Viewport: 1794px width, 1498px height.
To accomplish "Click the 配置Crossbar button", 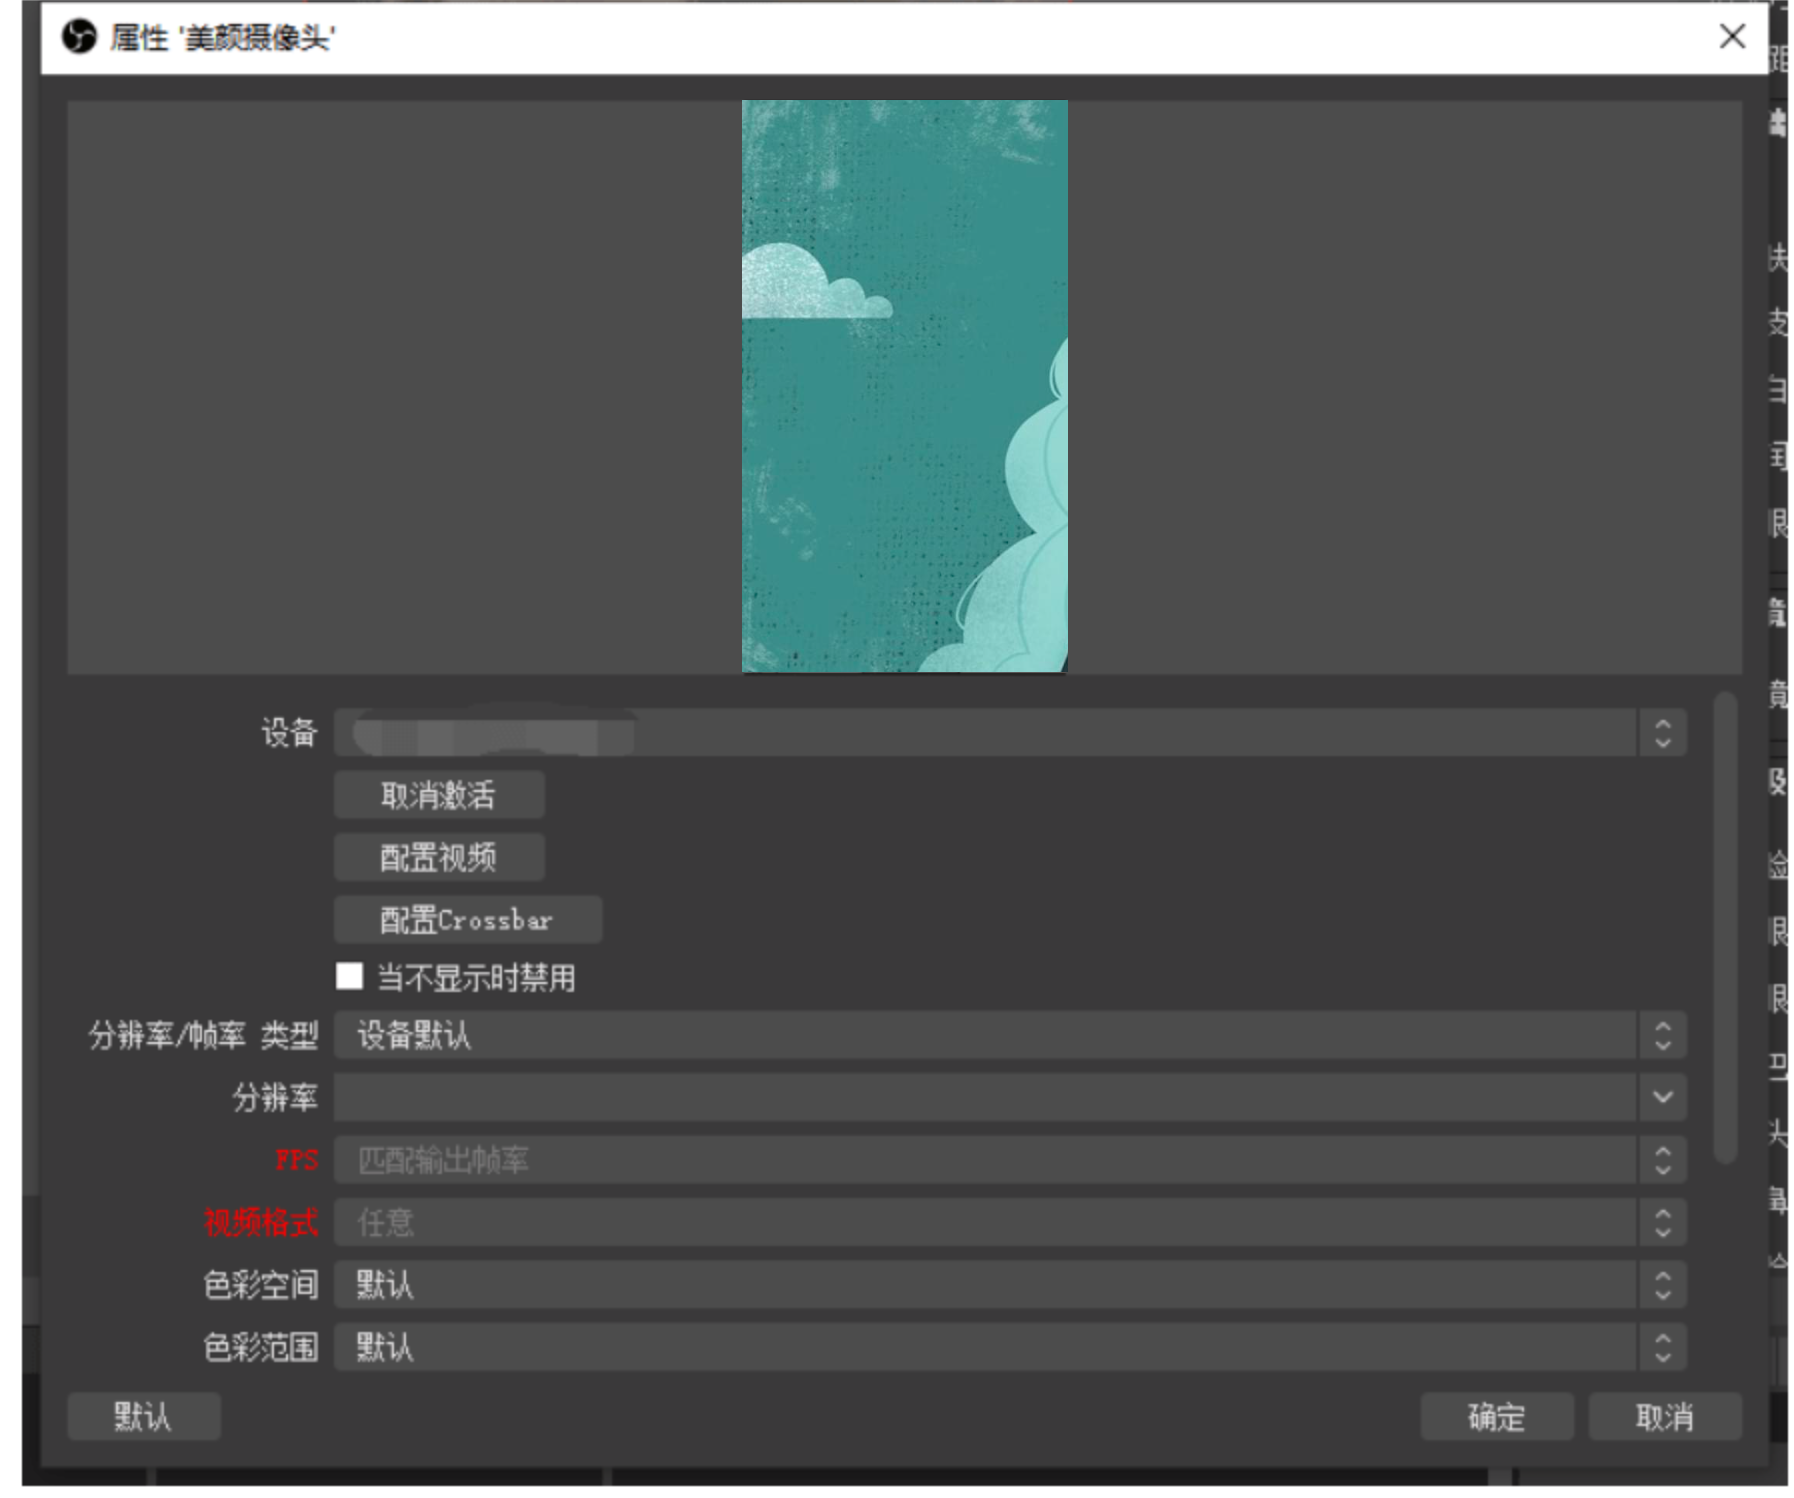I will pyautogui.click(x=467, y=919).
